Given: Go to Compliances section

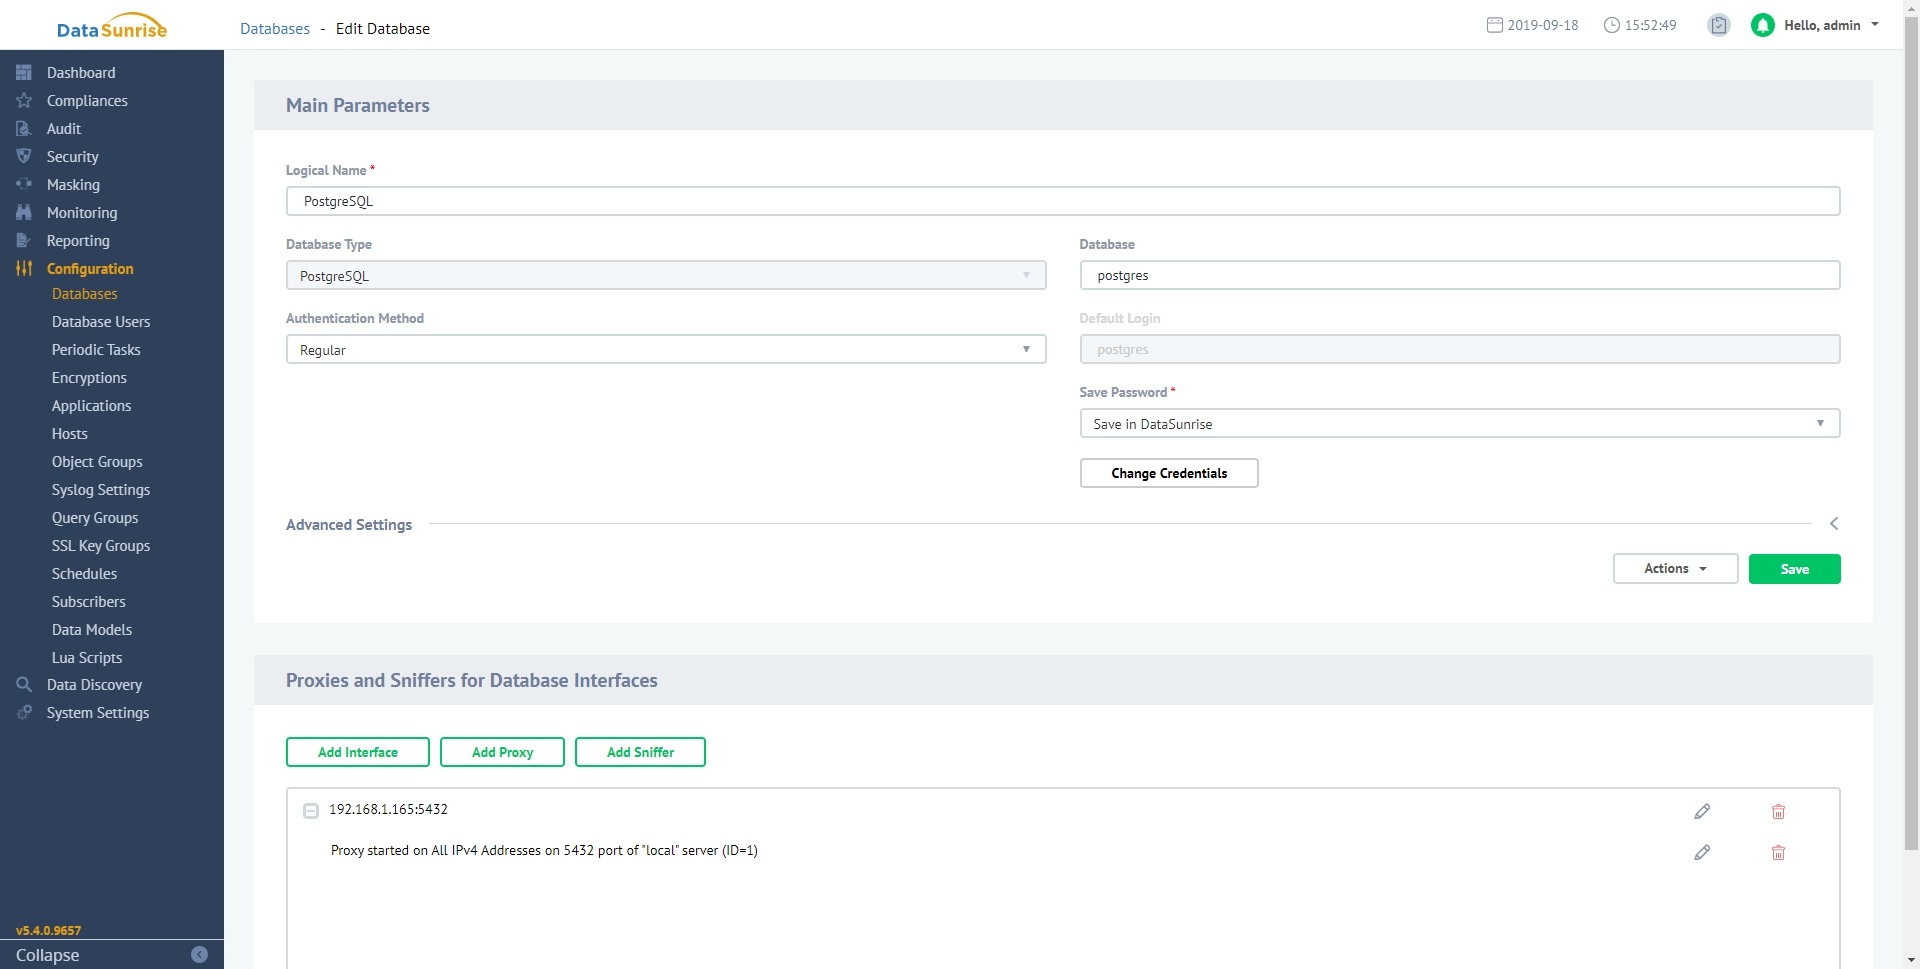Looking at the screenshot, I should [x=87, y=100].
